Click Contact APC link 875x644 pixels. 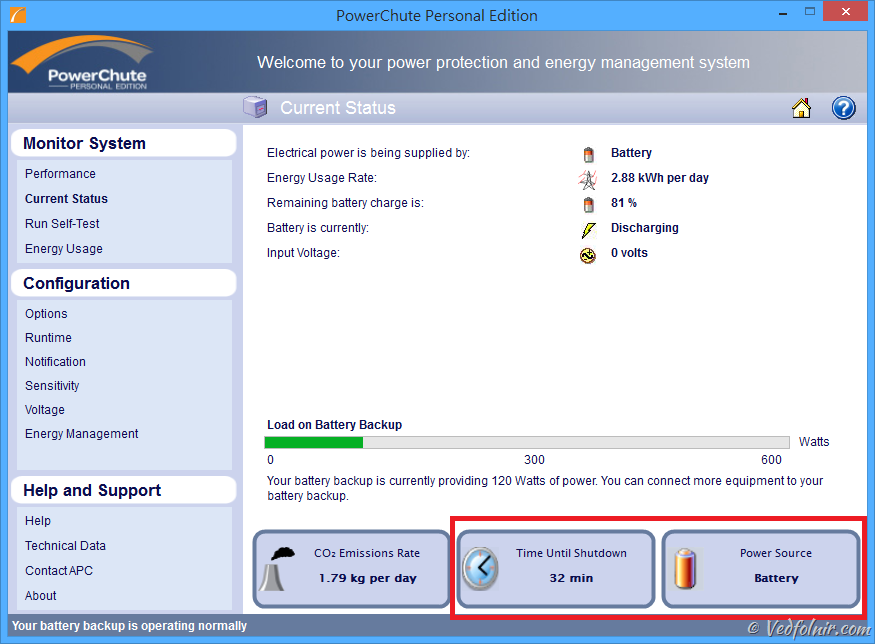(x=59, y=571)
